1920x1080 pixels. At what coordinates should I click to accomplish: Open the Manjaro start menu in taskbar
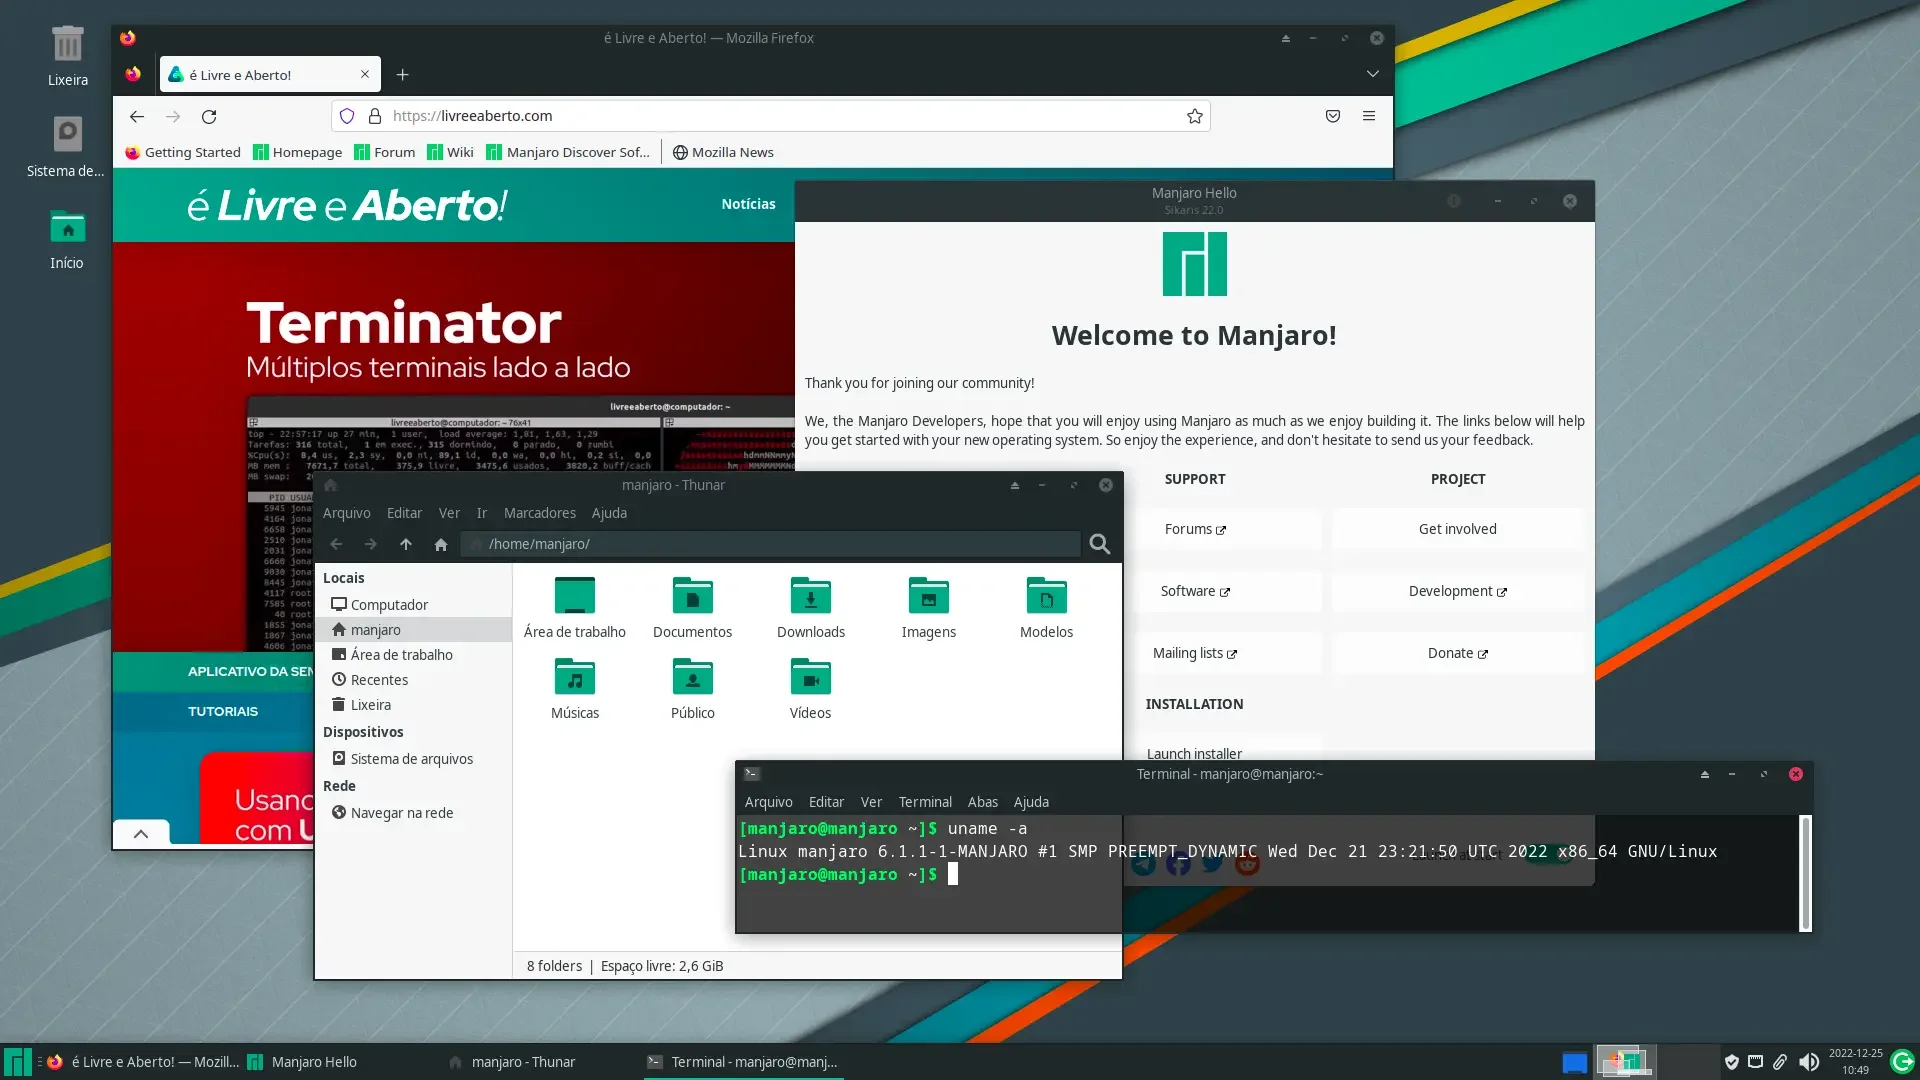(x=18, y=1062)
